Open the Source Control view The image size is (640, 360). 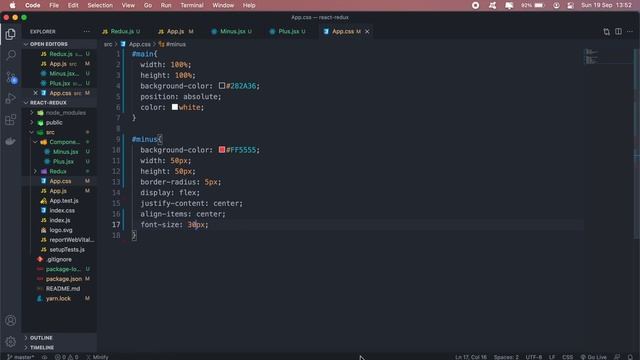(x=11, y=77)
